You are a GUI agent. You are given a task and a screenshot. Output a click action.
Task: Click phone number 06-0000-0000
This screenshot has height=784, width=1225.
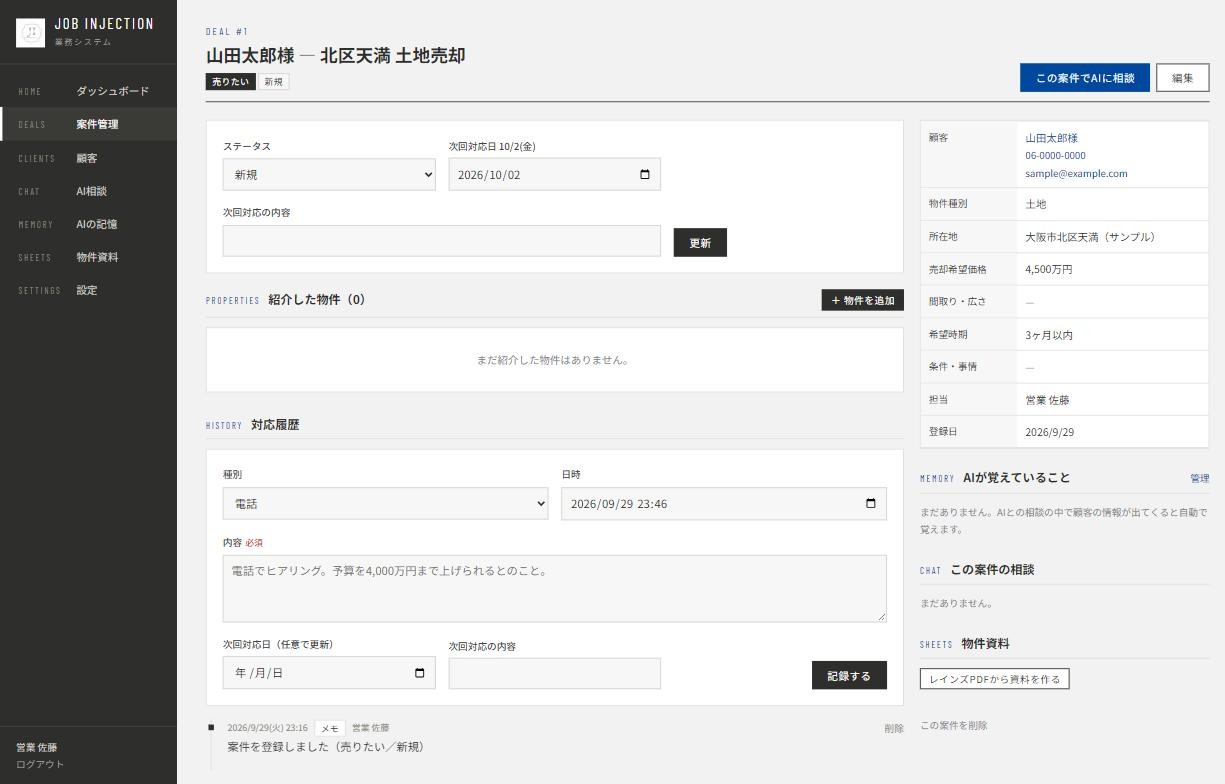tap(1055, 156)
